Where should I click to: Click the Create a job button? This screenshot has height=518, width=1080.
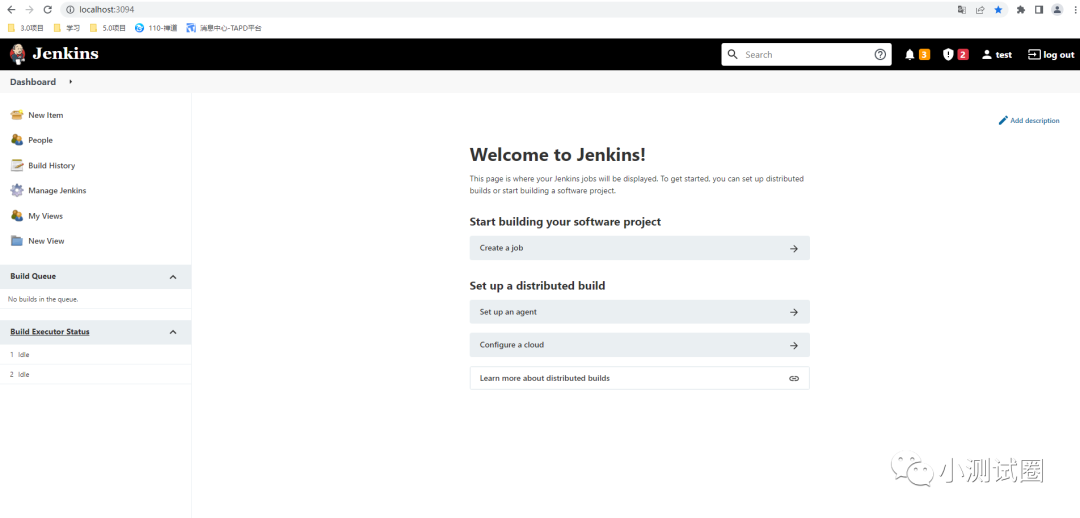tap(639, 248)
